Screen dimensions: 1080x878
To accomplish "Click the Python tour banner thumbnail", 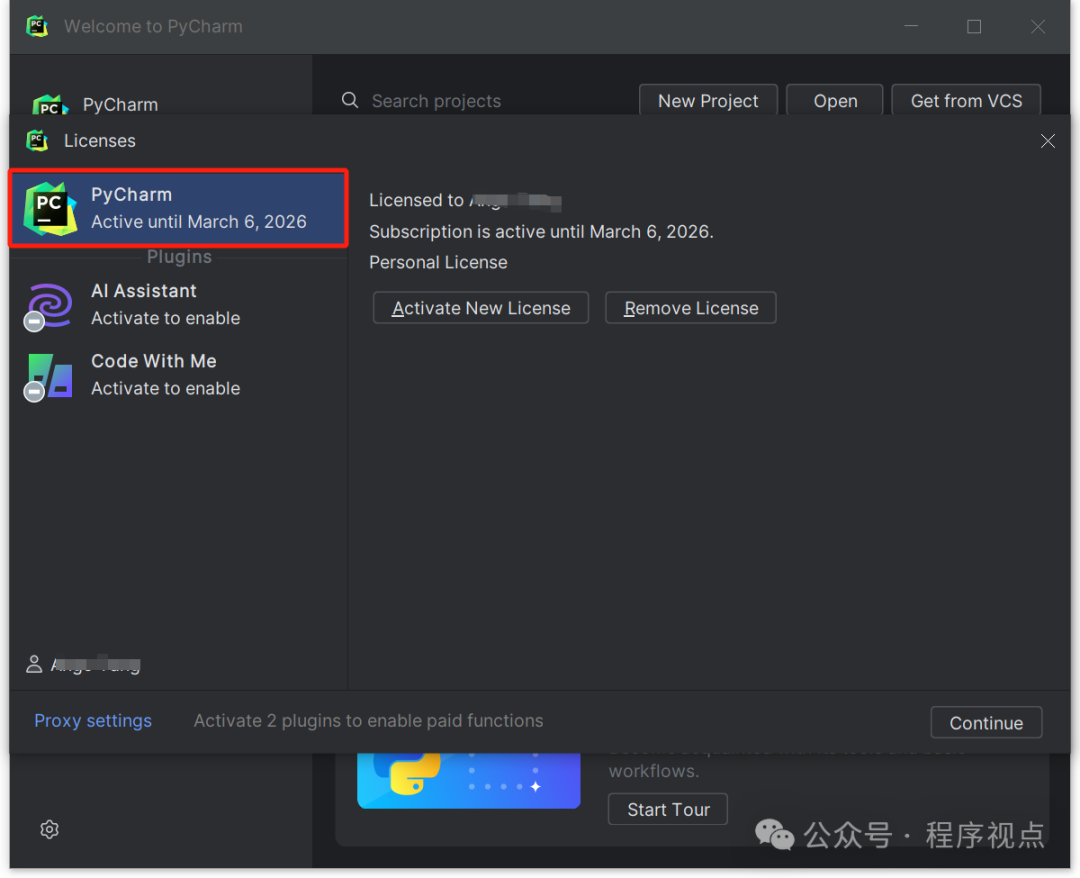I will (468, 780).
